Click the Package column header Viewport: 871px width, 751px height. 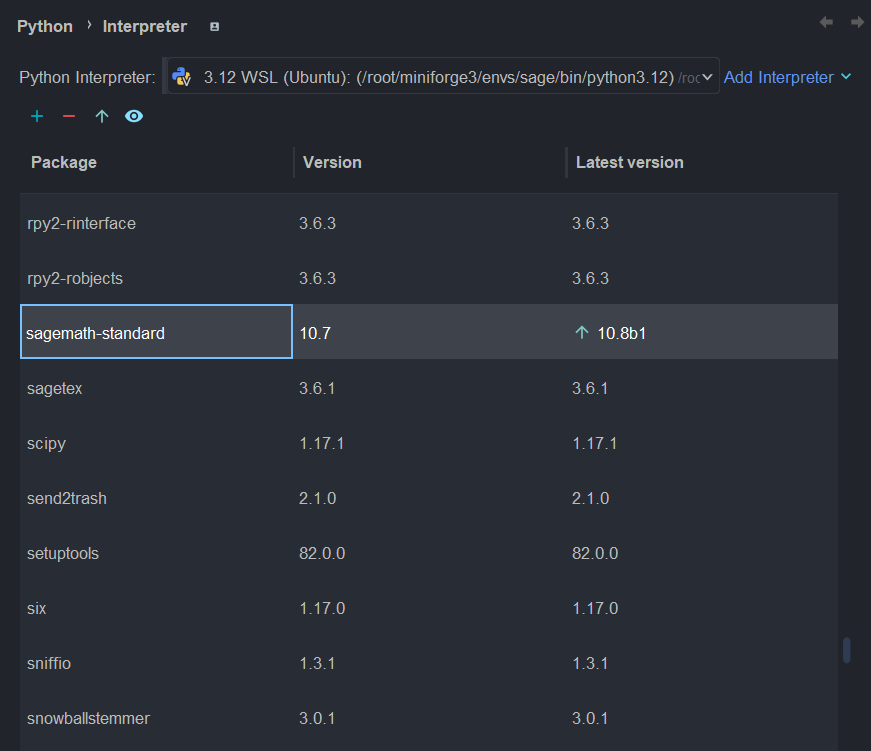tap(64, 162)
